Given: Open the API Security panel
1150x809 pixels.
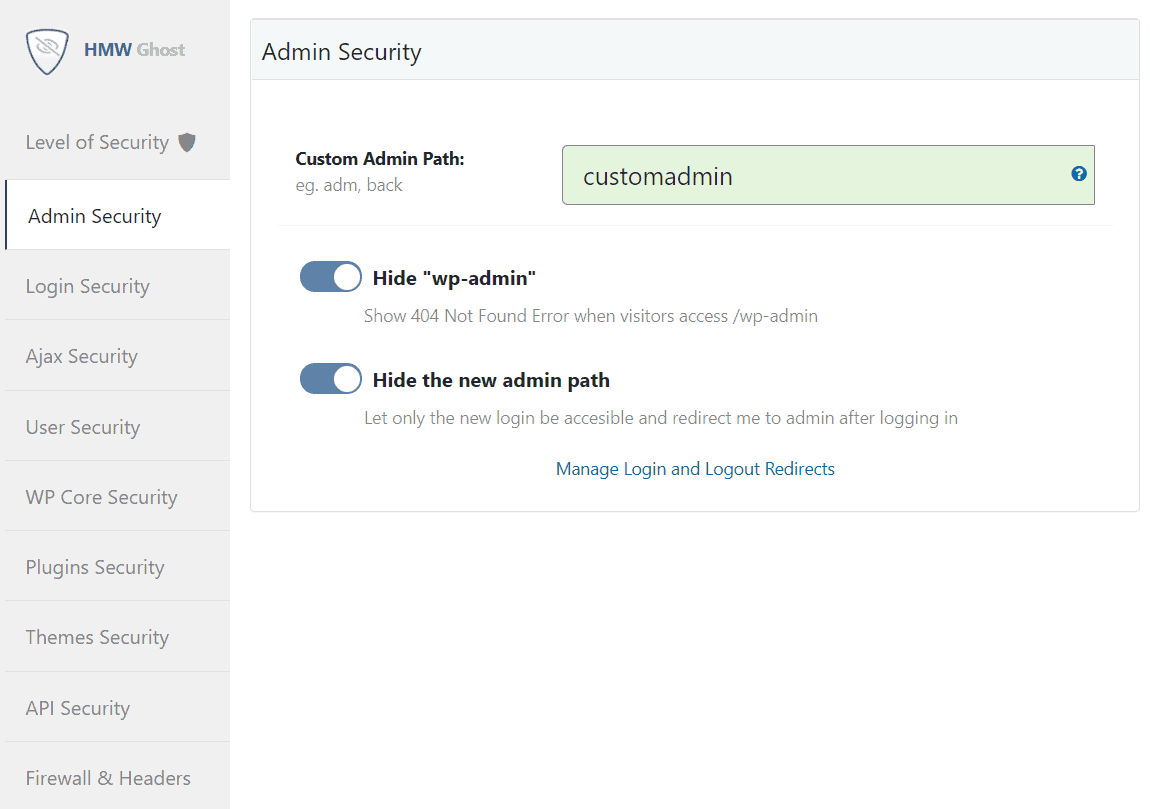Looking at the screenshot, I should pyautogui.click(x=77, y=707).
